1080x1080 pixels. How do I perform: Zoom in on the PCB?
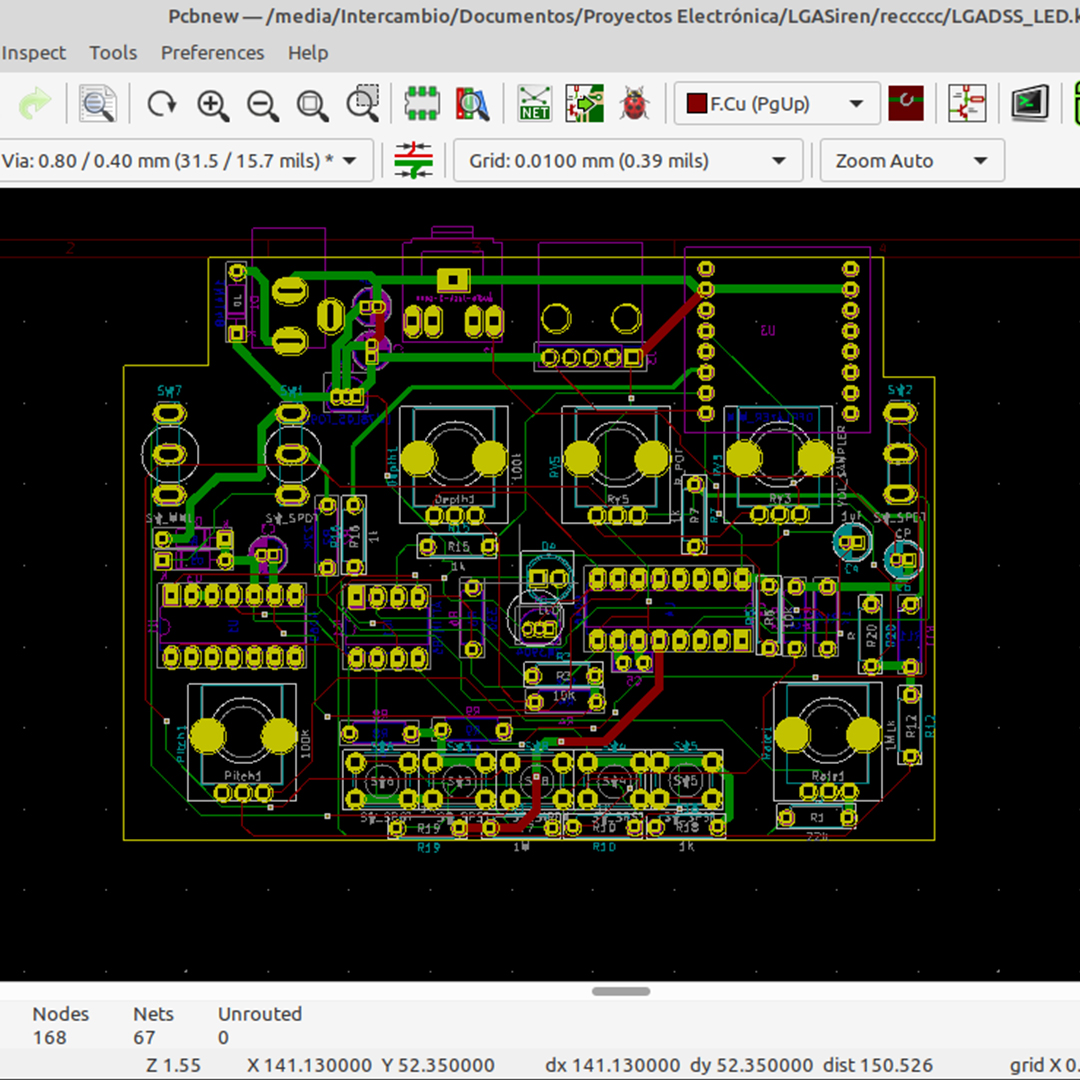pos(212,104)
